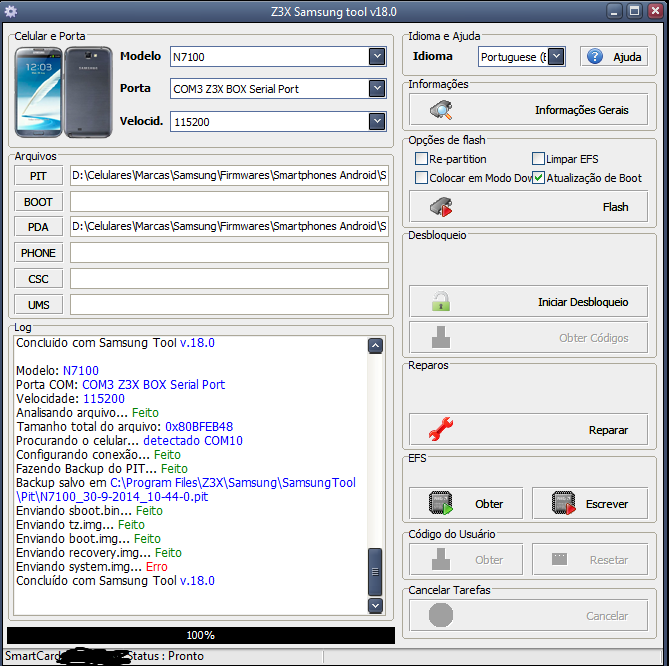Click the 100% progress bar
669x666 pixels.
point(201,635)
